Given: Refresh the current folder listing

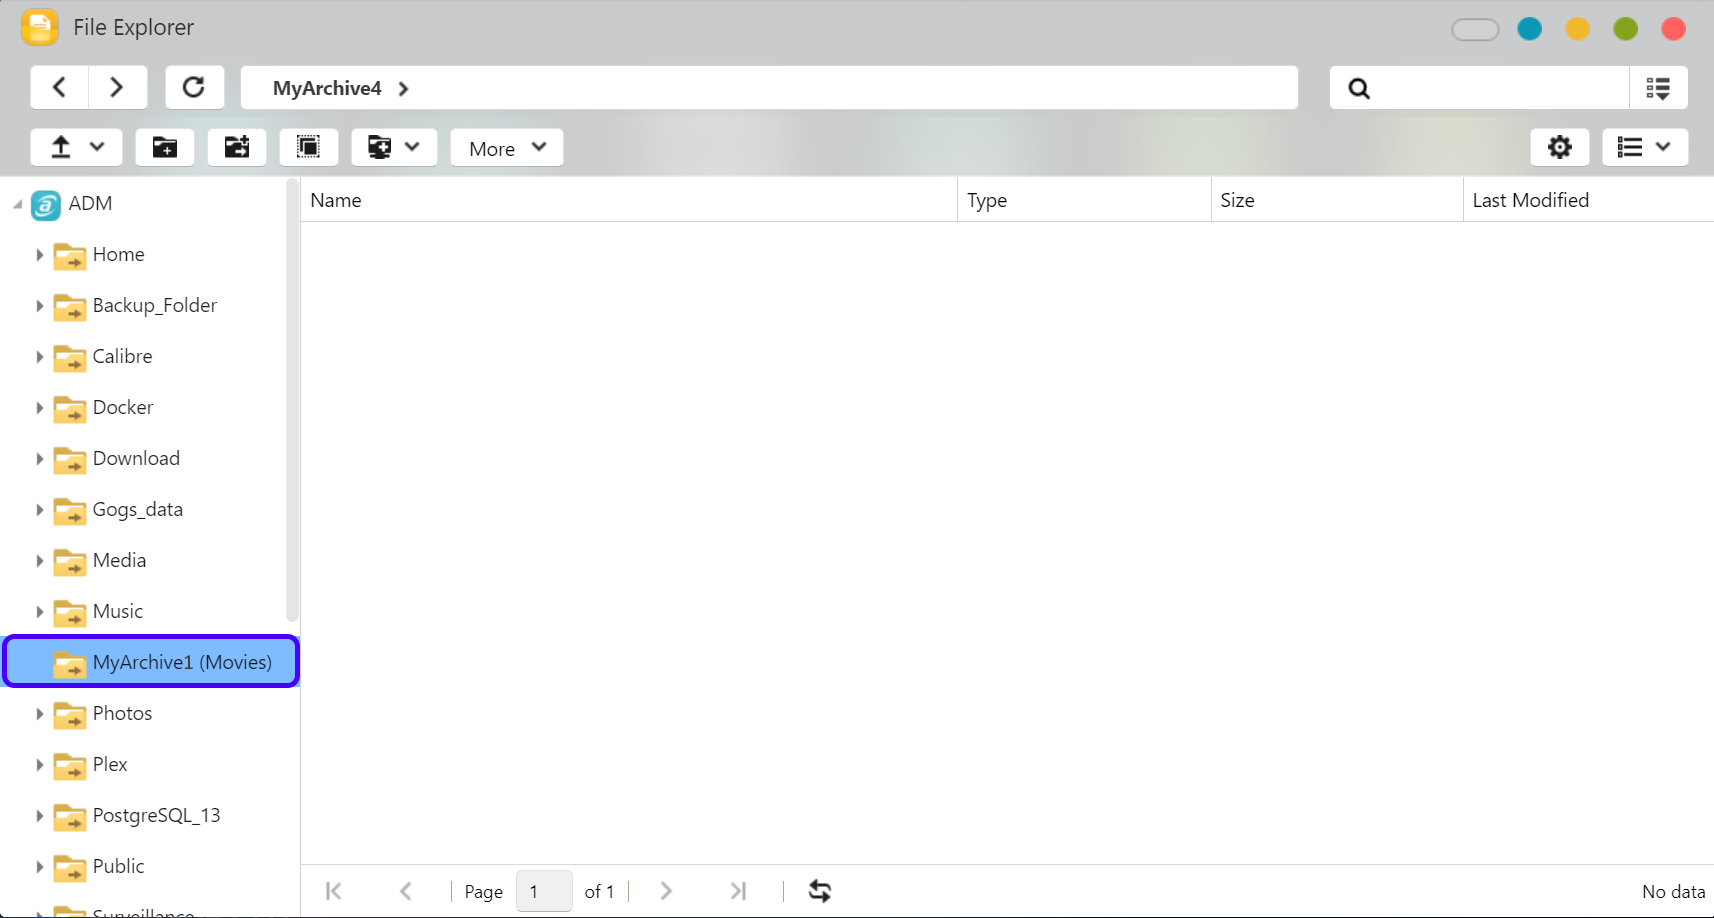Looking at the screenshot, I should click(194, 88).
